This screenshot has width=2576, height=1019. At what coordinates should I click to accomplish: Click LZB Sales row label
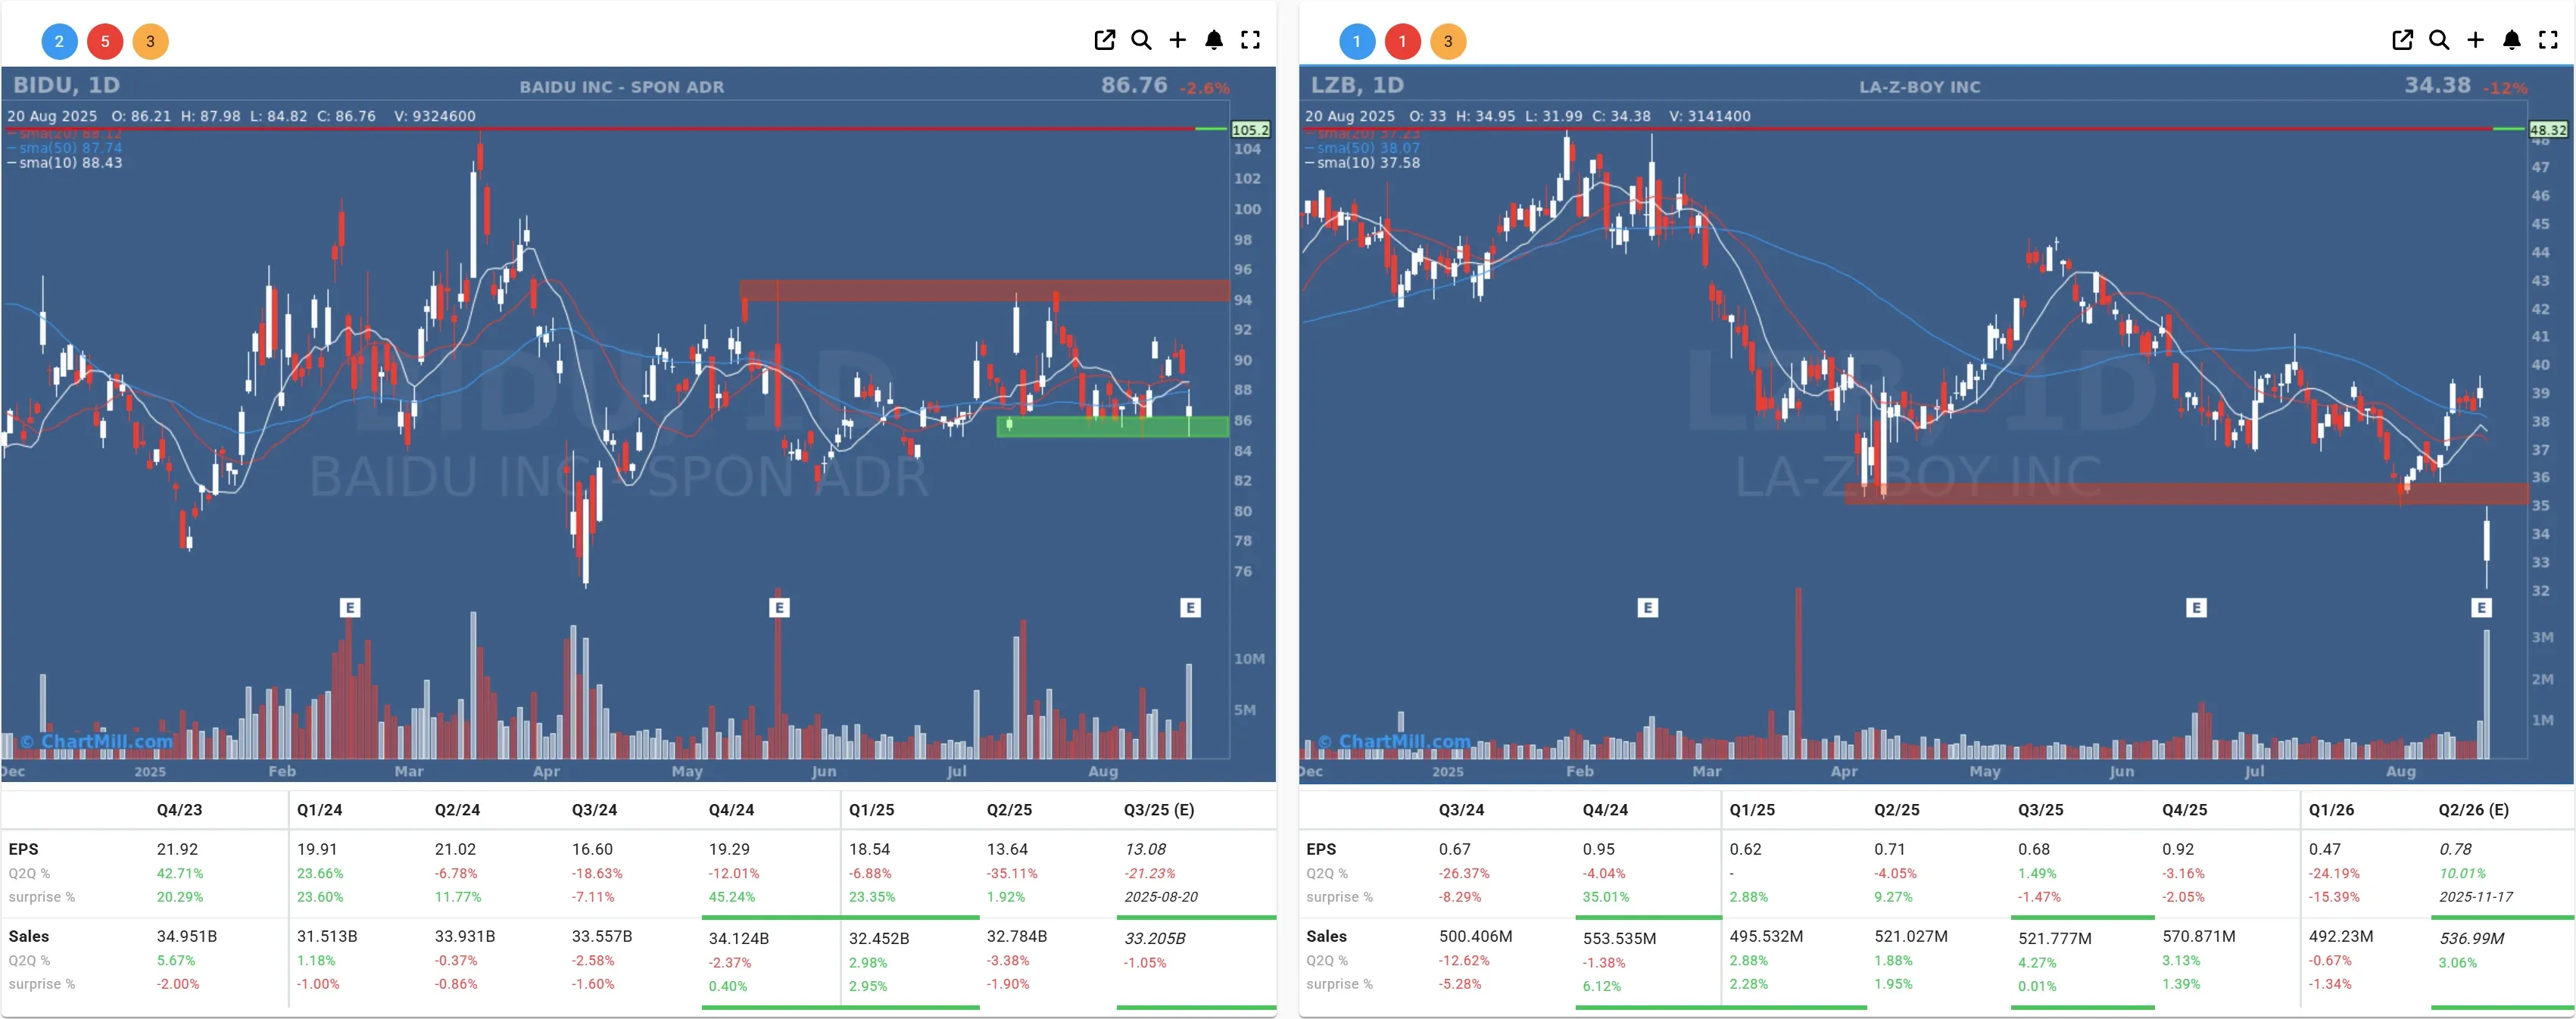point(1326,936)
